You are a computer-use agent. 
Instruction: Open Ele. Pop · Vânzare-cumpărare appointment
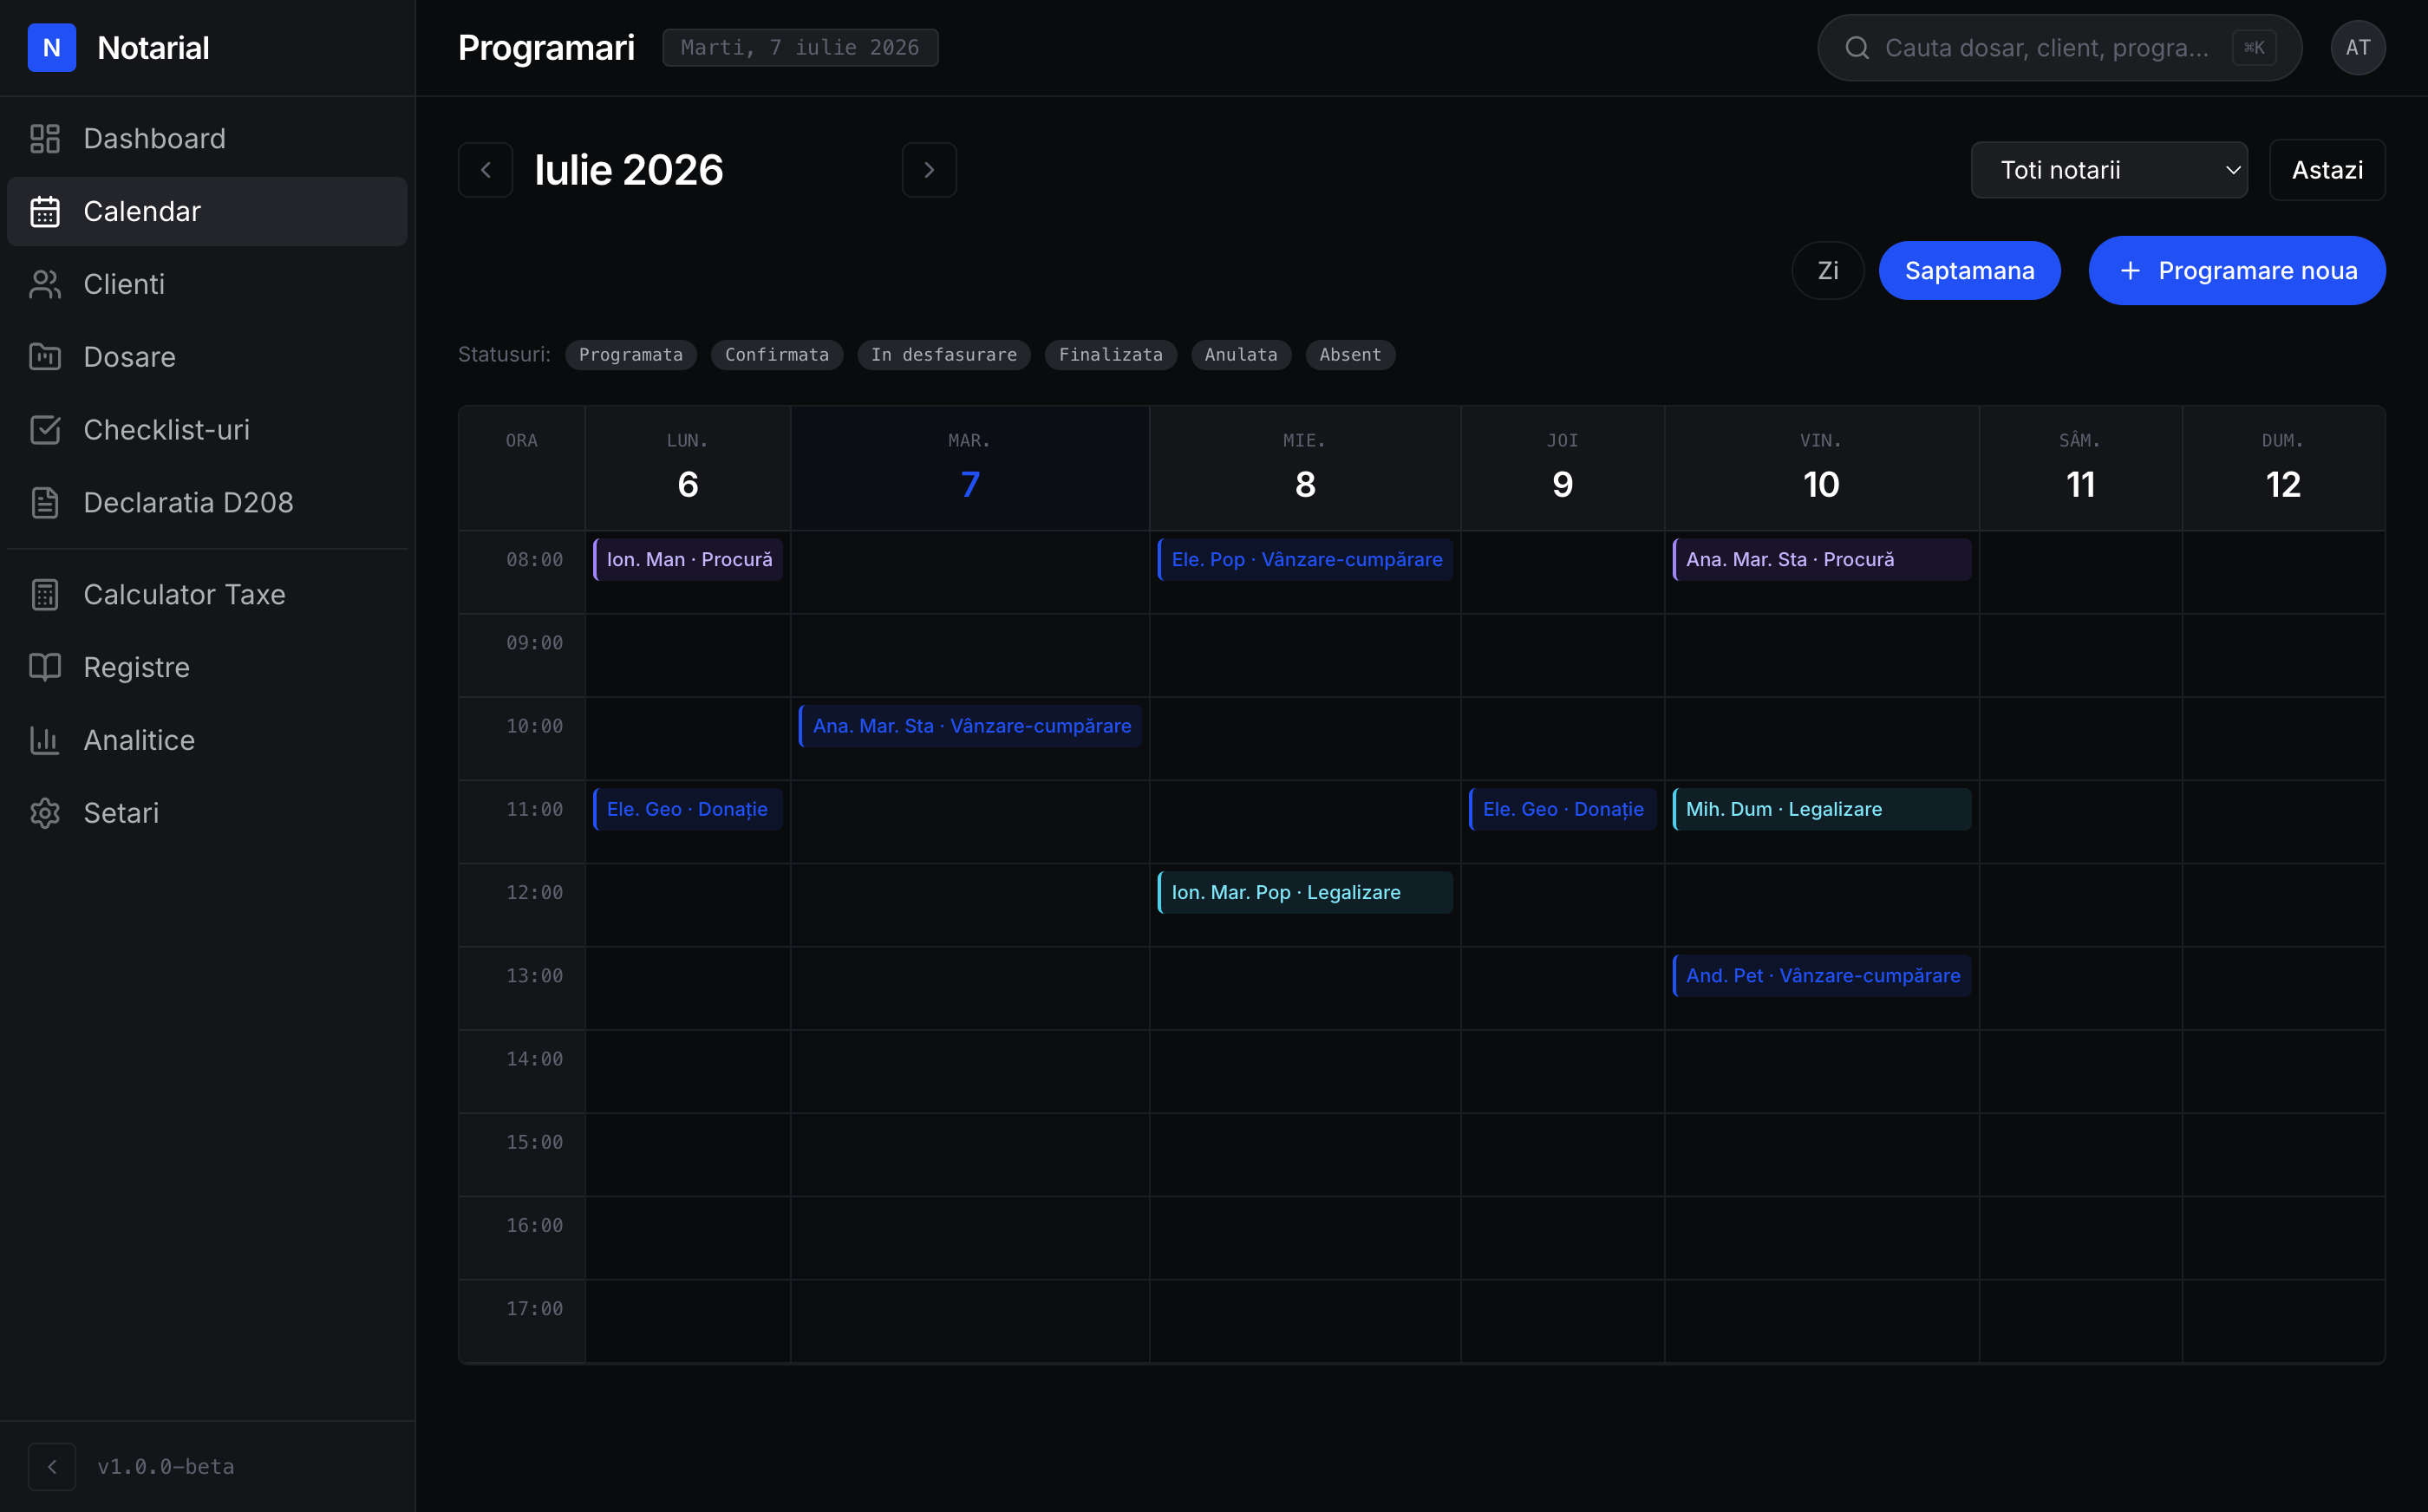[x=1305, y=559]
